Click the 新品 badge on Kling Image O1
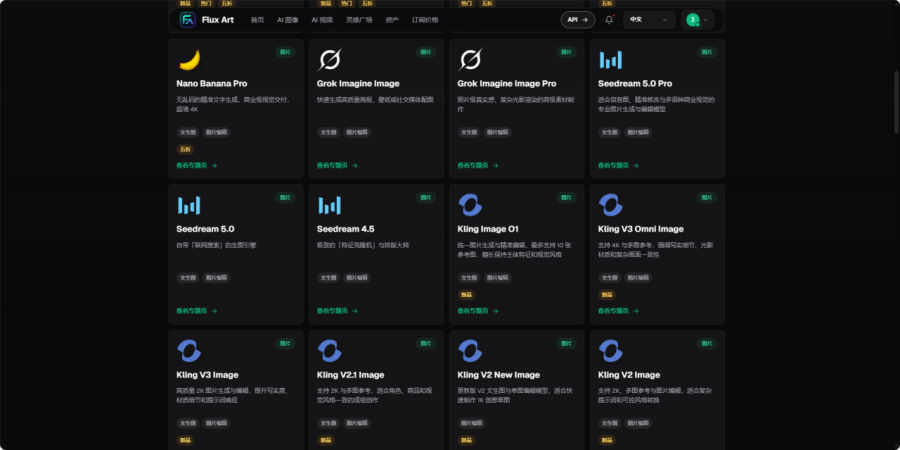Image resolution: width=900 pixels, height=450 pixels. coord(466,294)
